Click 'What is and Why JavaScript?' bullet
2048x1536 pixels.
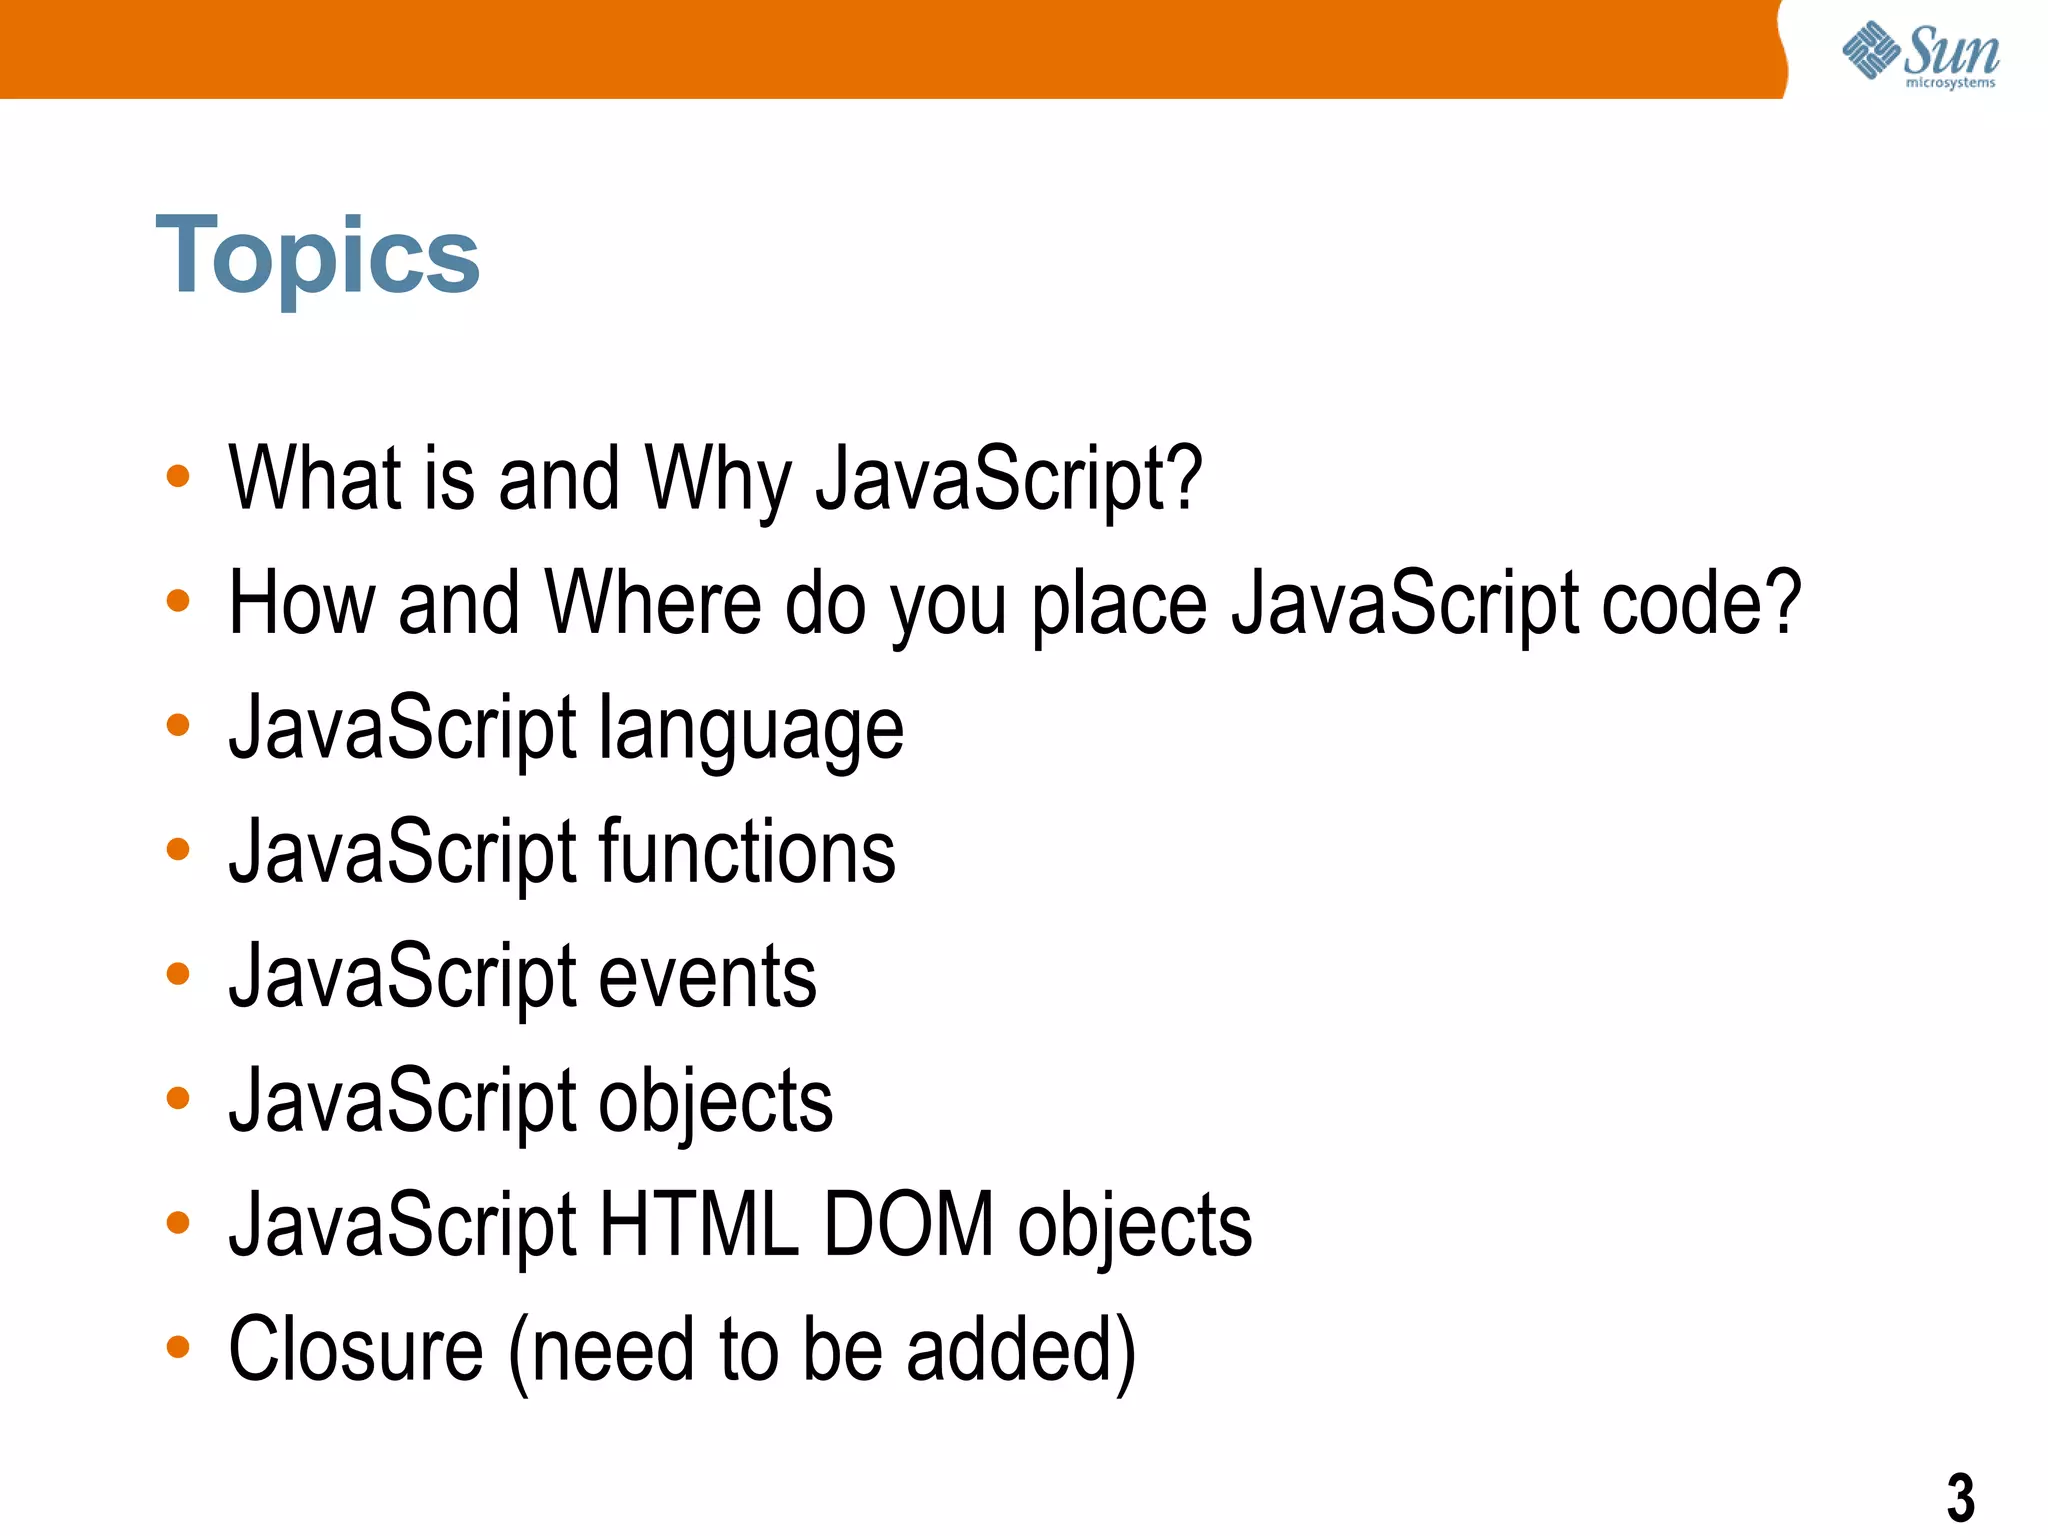click(715, 481)
